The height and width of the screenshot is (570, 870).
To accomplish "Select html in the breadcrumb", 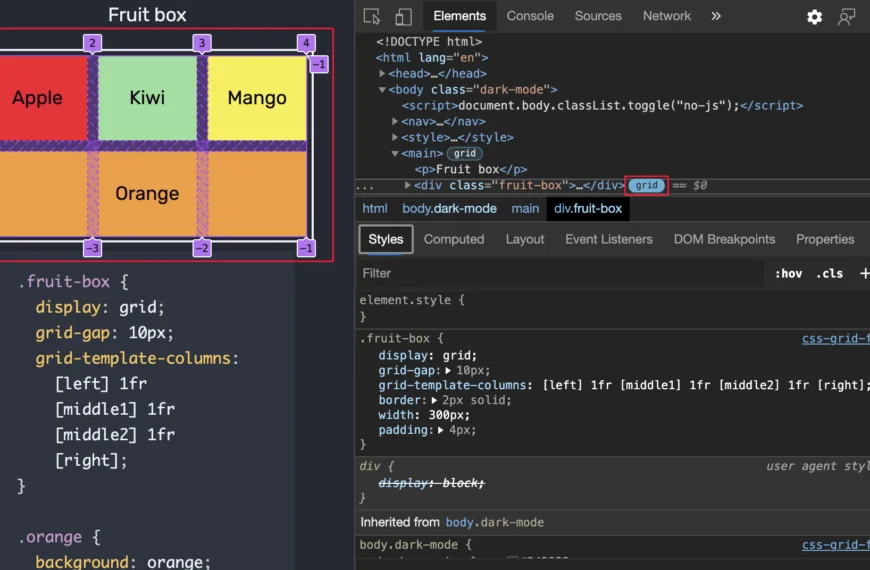I will click(375, 209).
